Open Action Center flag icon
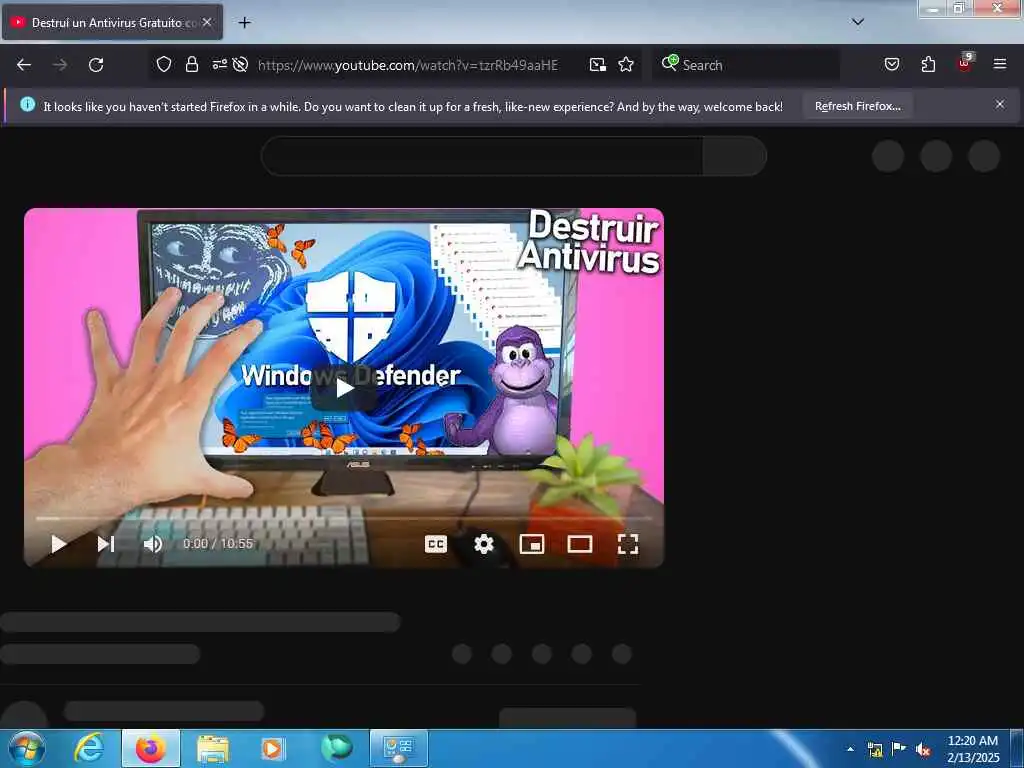 point(899,749)
